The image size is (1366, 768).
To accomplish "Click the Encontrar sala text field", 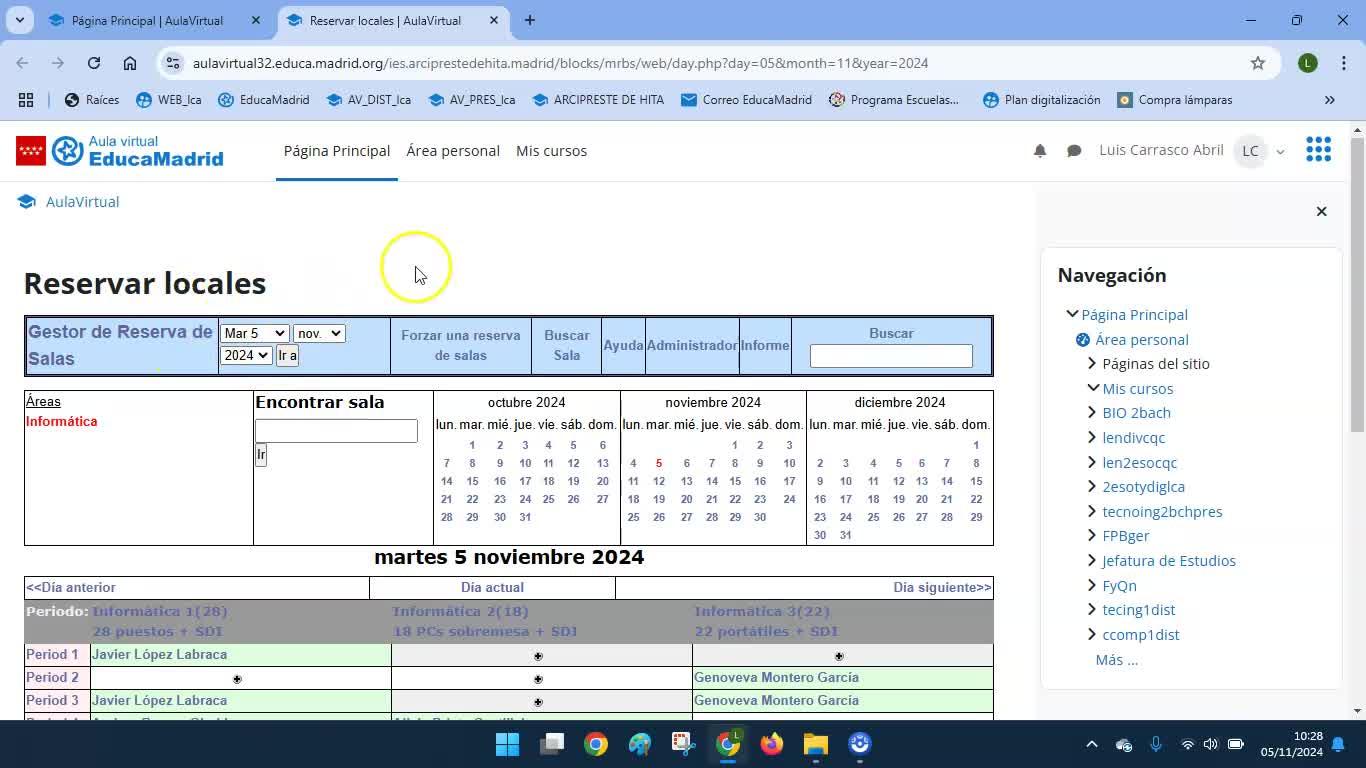I will pyautogui.click(x=336, y=431).
